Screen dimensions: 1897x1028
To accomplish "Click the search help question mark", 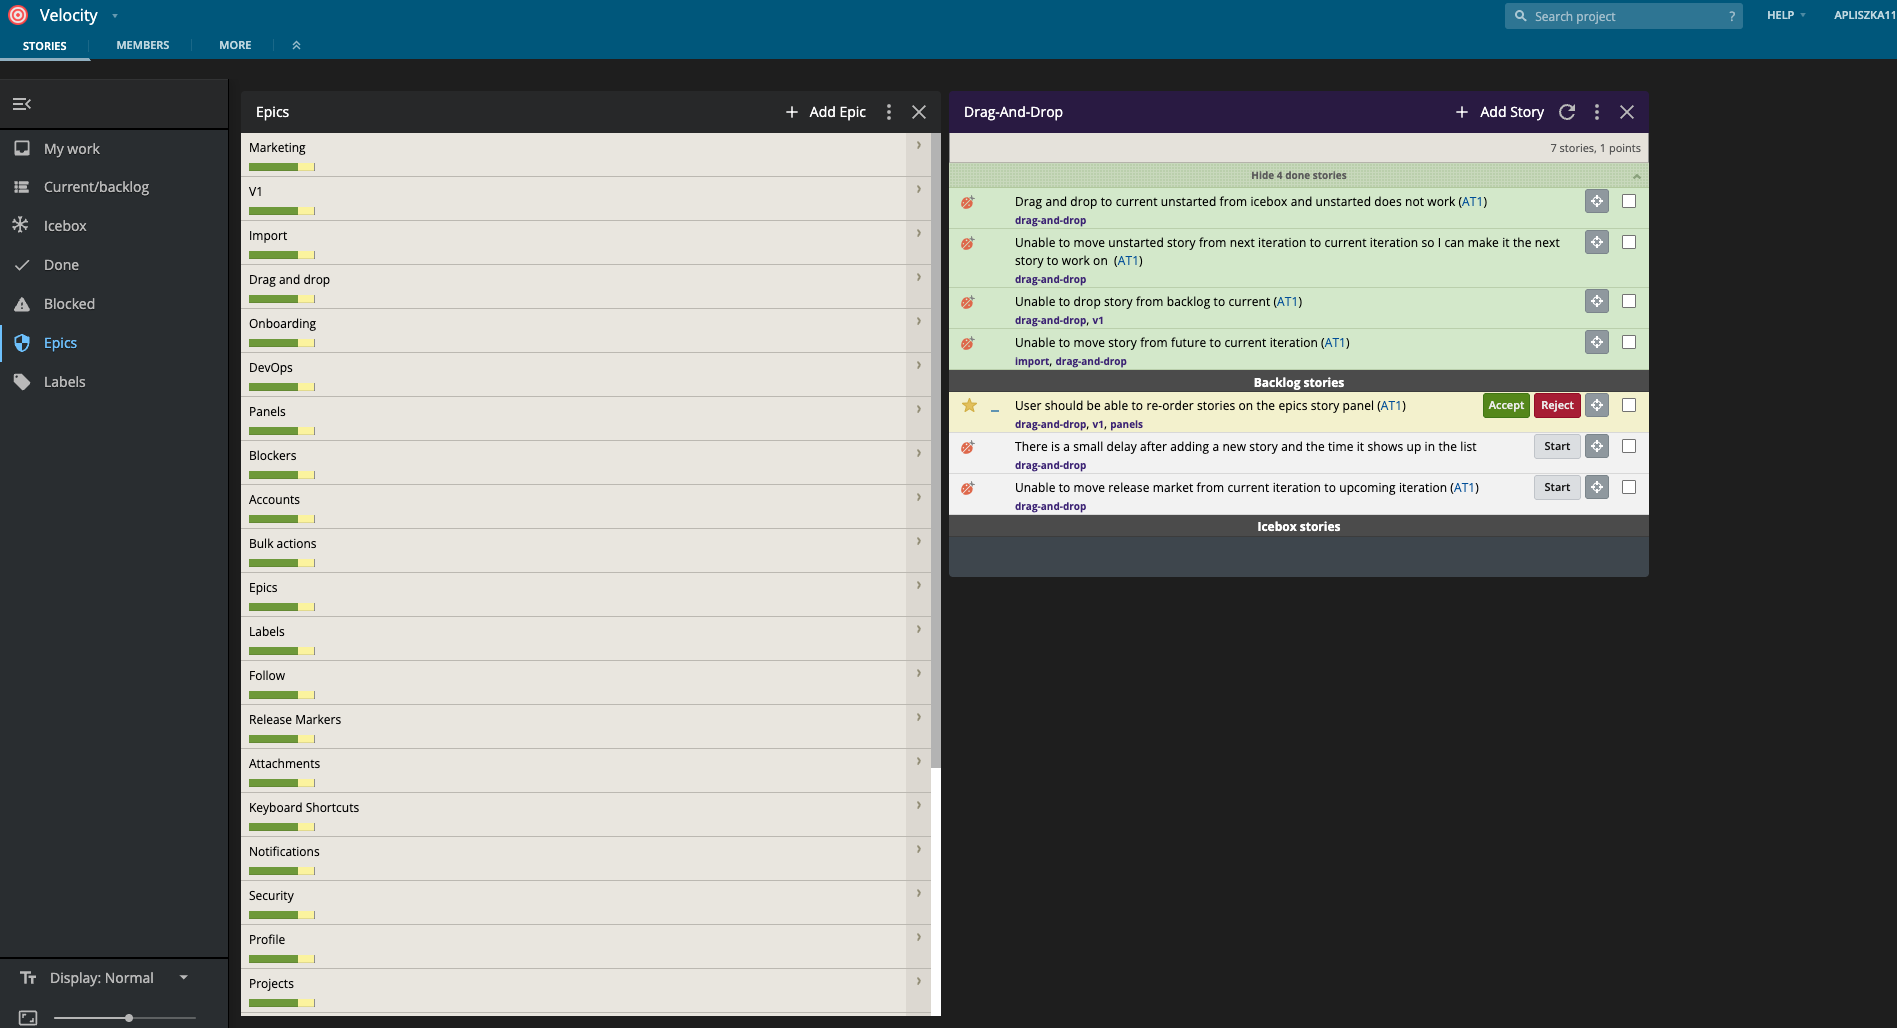I will coord(1732,16).
